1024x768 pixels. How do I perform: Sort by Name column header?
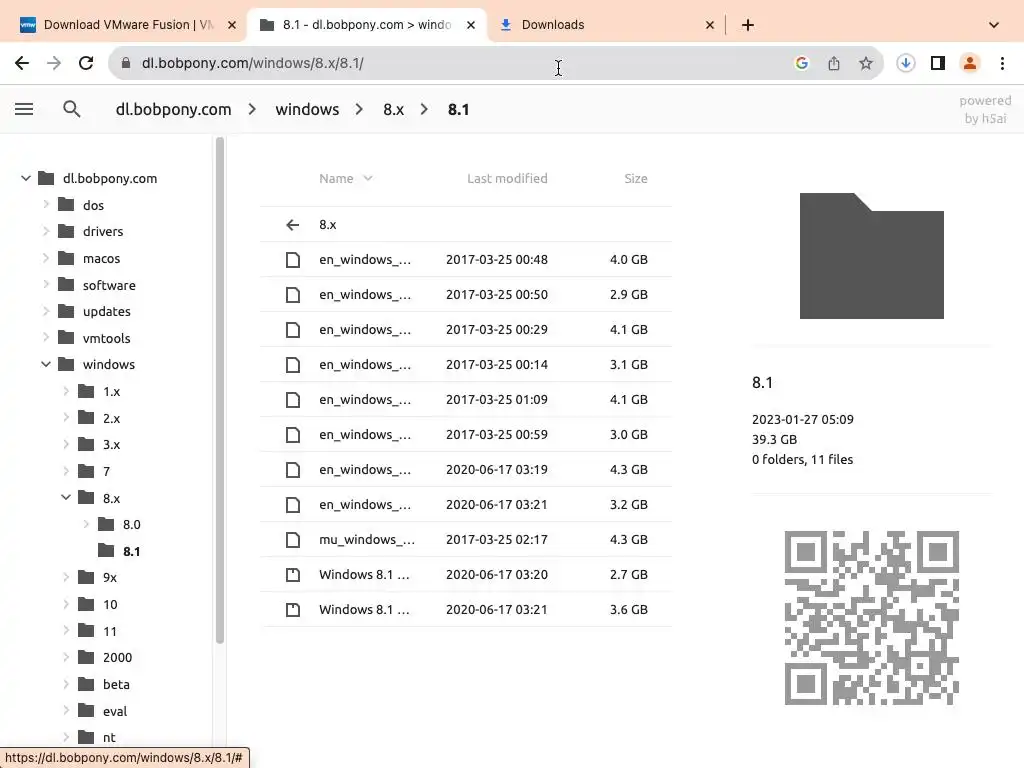345,178
